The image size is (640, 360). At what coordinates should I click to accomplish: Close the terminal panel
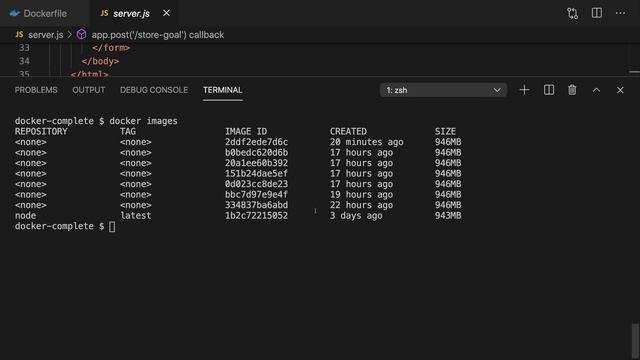pos(620,90)
